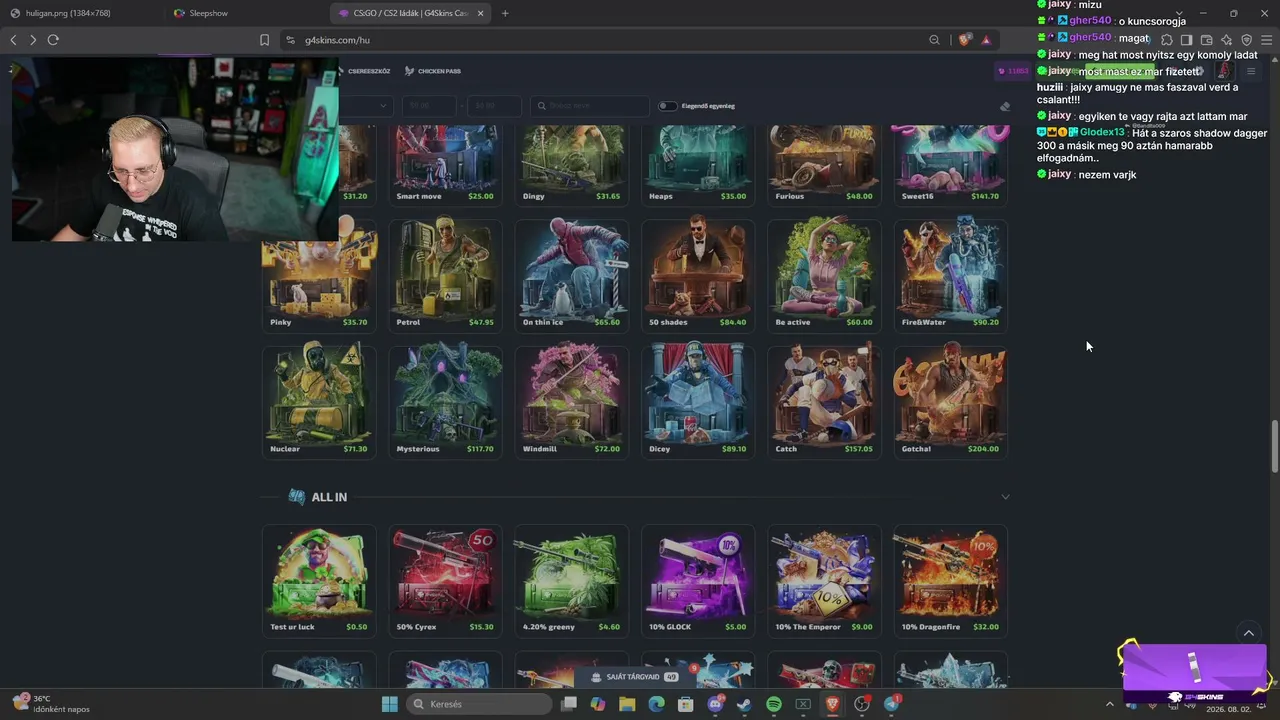Open the Mysterious case

(445, 401)
